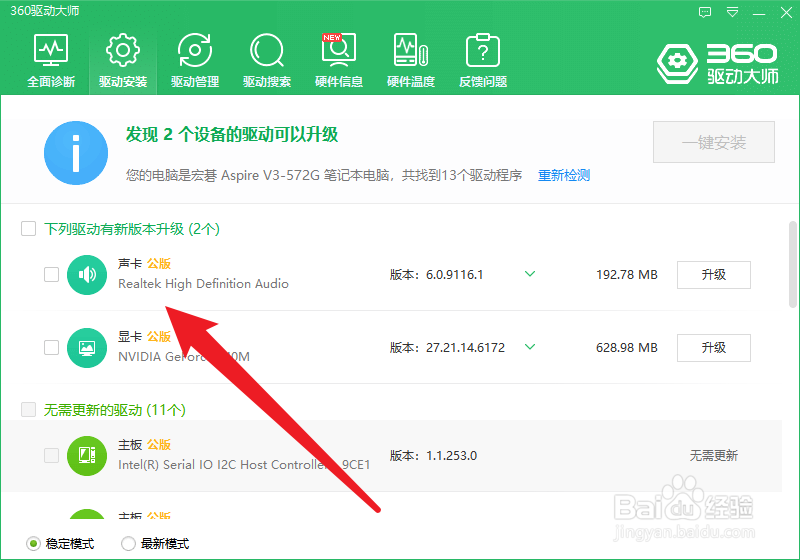Image resolution: width=800 pixels, height=560 pixels.
Task: Check the NVIDIA display card checkbox
Action: pos(52,347)
